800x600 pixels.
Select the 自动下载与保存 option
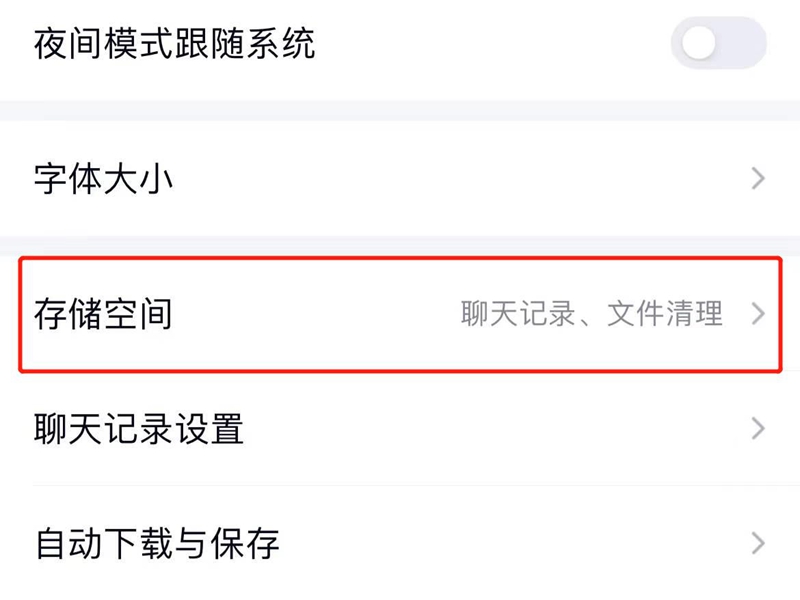point(157,544)
